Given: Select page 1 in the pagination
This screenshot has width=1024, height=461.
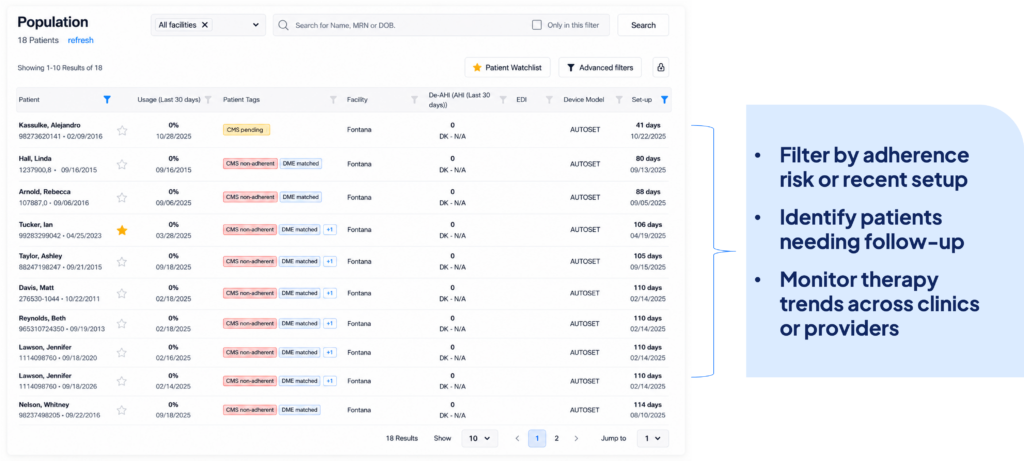Looking at the screenshot, I should (537, 438).
